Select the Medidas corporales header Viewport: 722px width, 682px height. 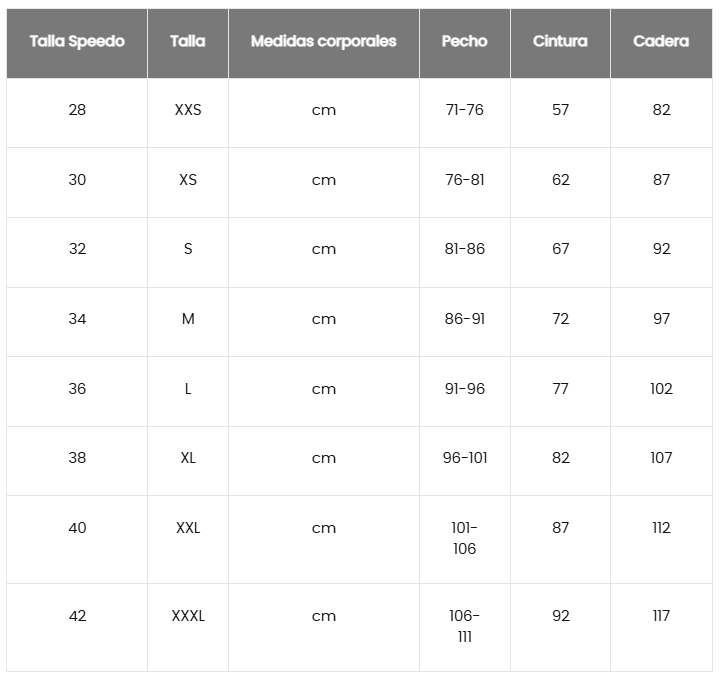point(323,42)
